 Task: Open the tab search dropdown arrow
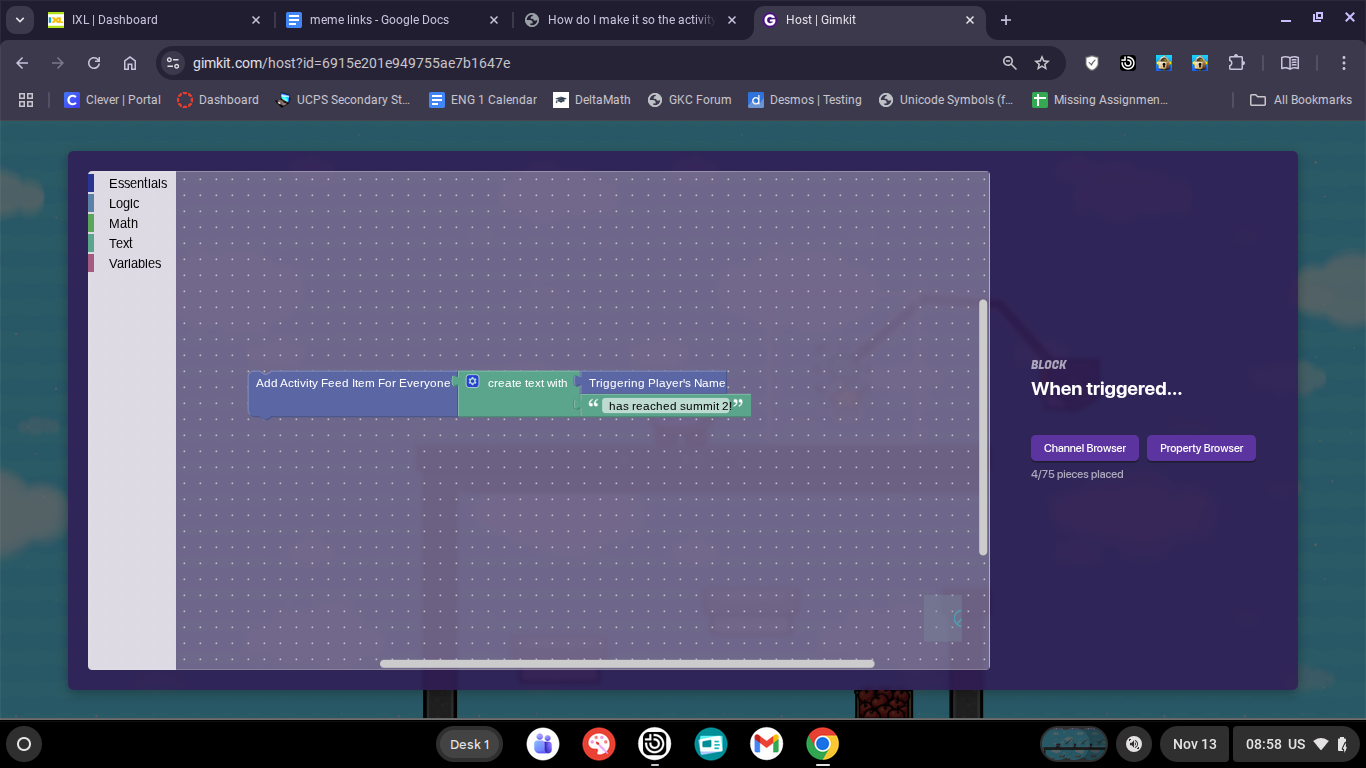pos(20,20)
